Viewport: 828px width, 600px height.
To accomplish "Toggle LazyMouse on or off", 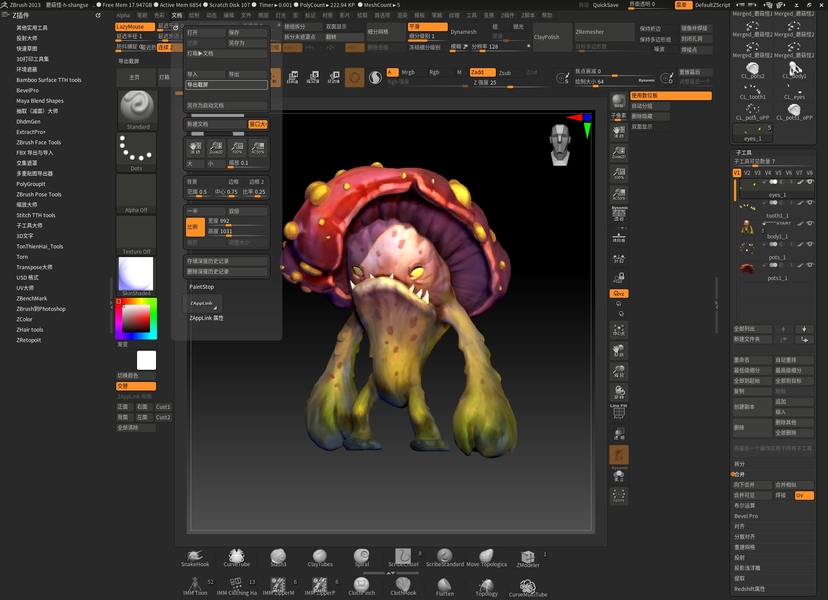I will click(135, 26).
